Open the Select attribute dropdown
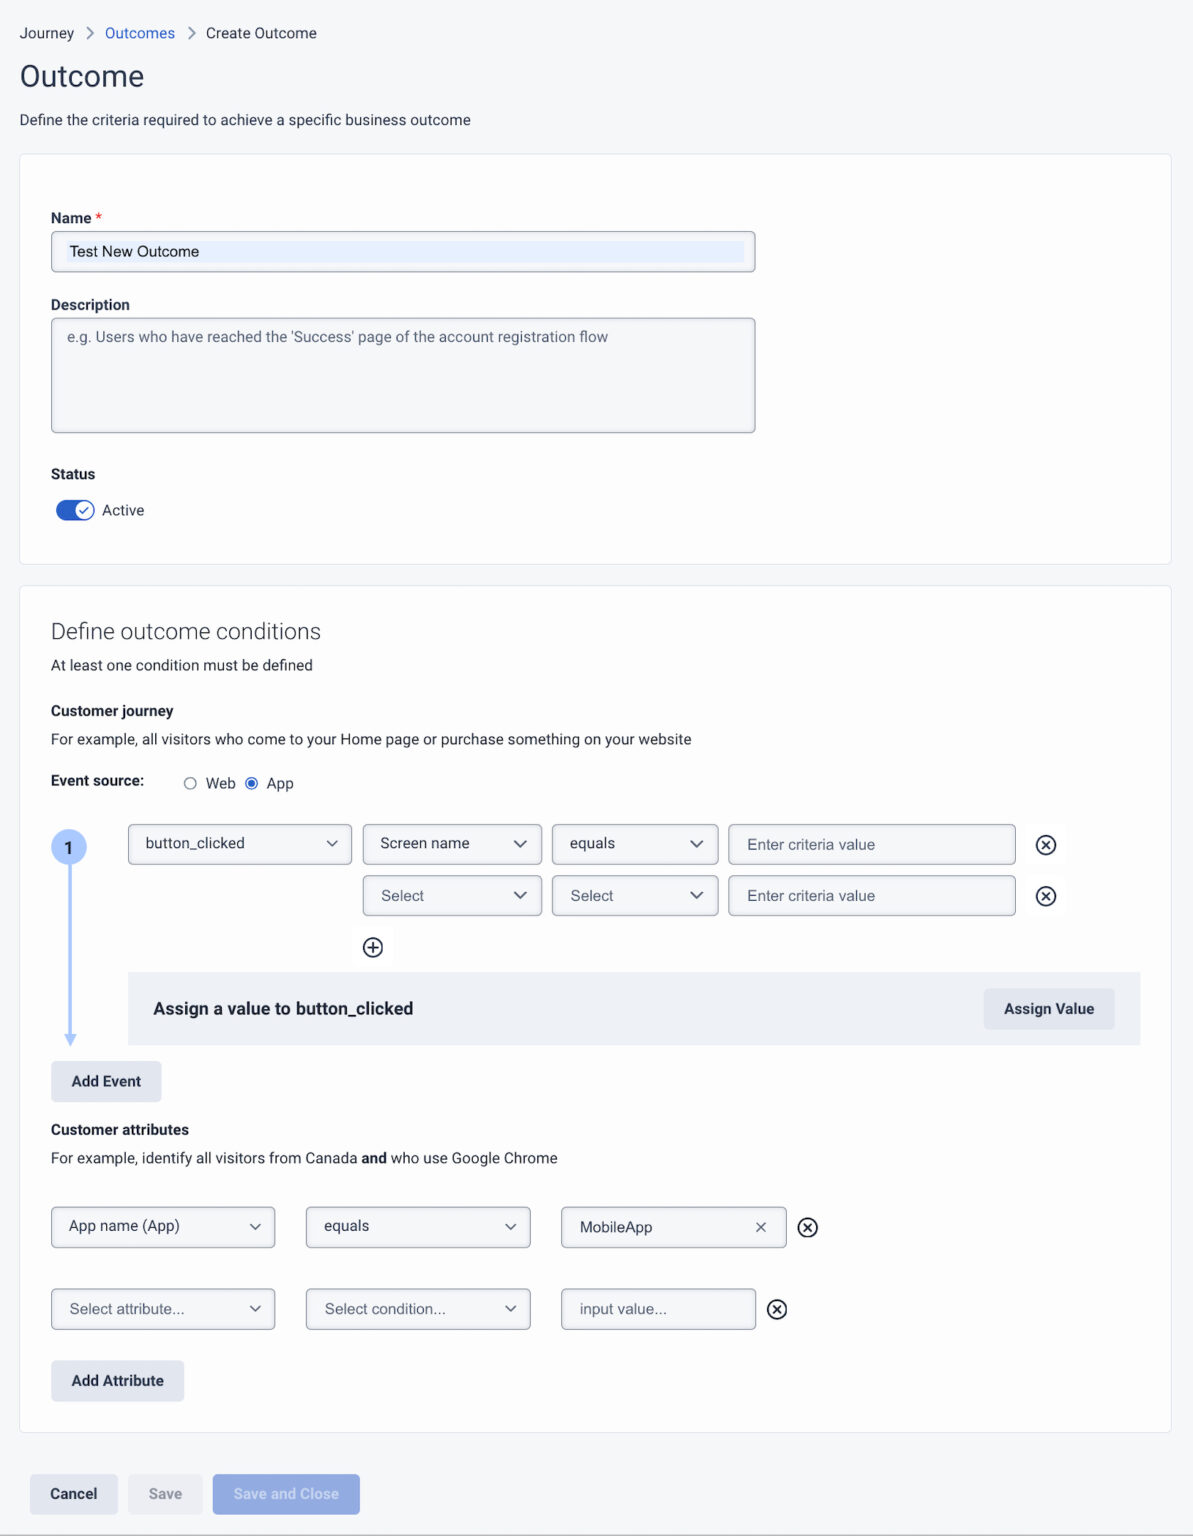 pos(162,1308)
